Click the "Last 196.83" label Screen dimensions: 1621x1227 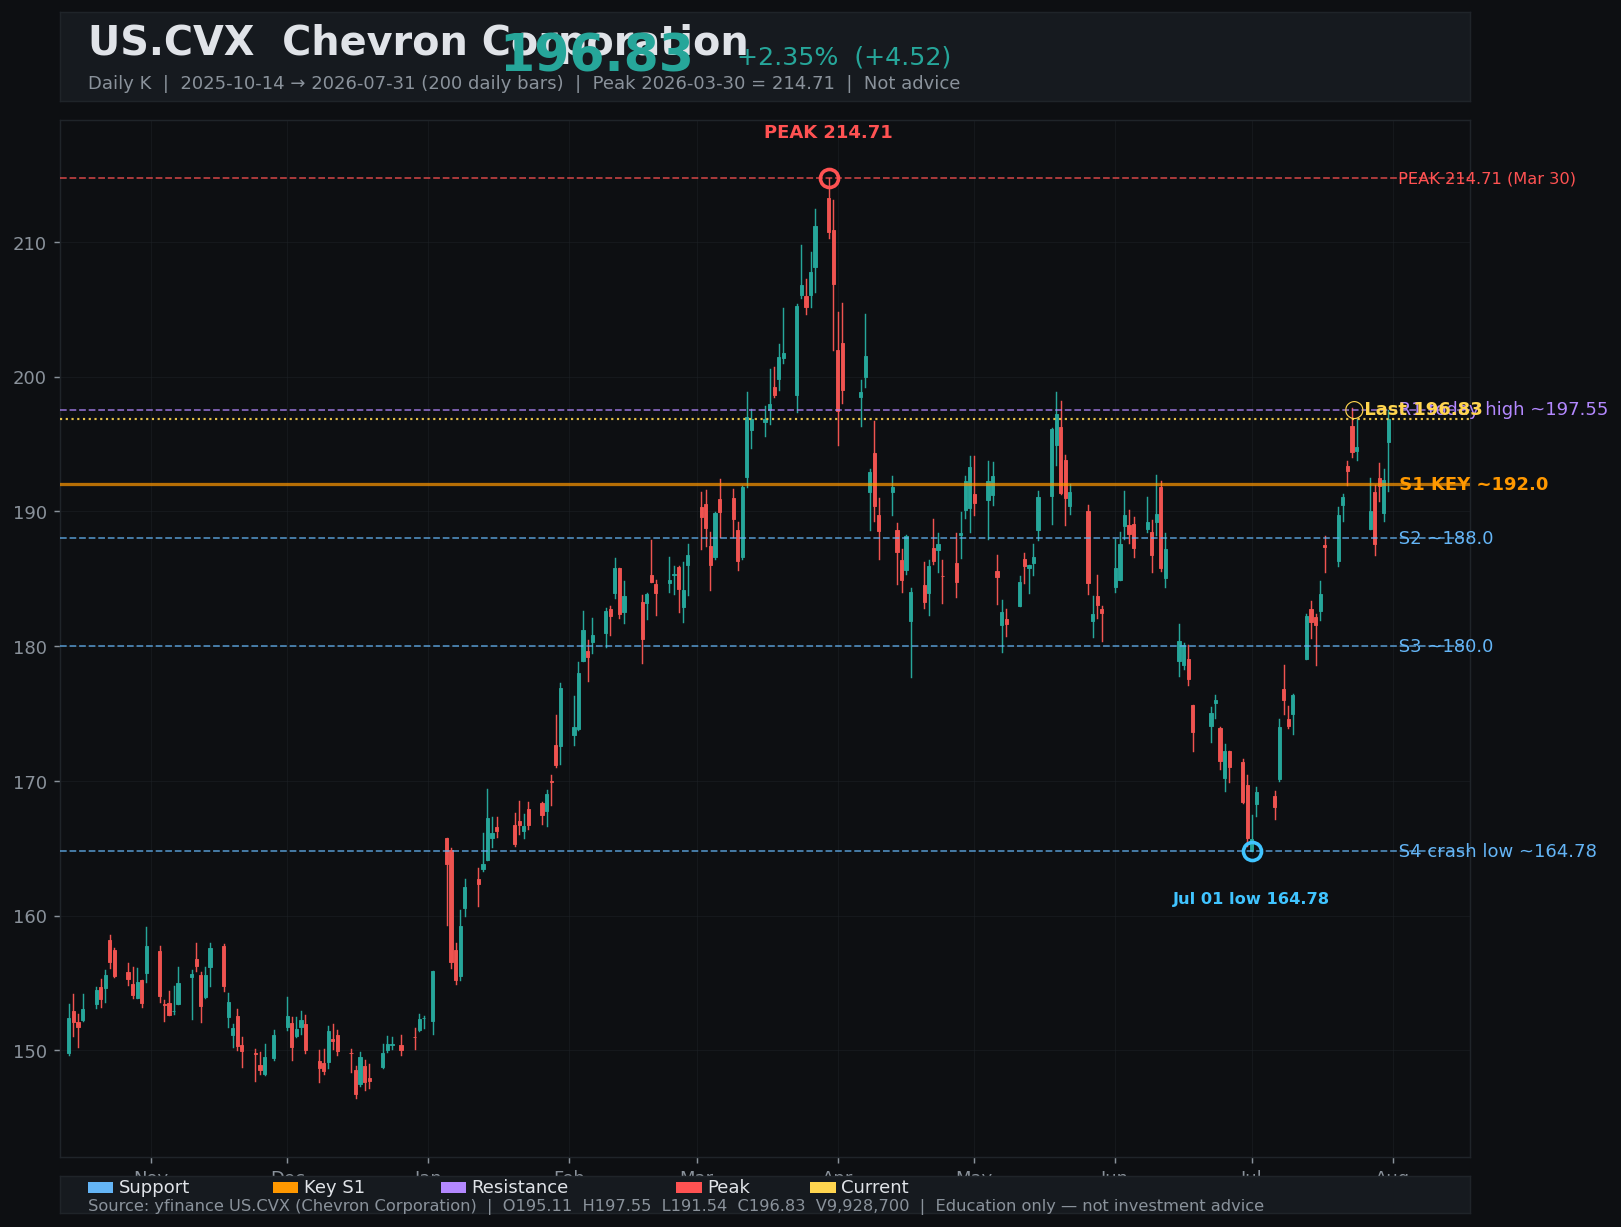[1423, 409]
